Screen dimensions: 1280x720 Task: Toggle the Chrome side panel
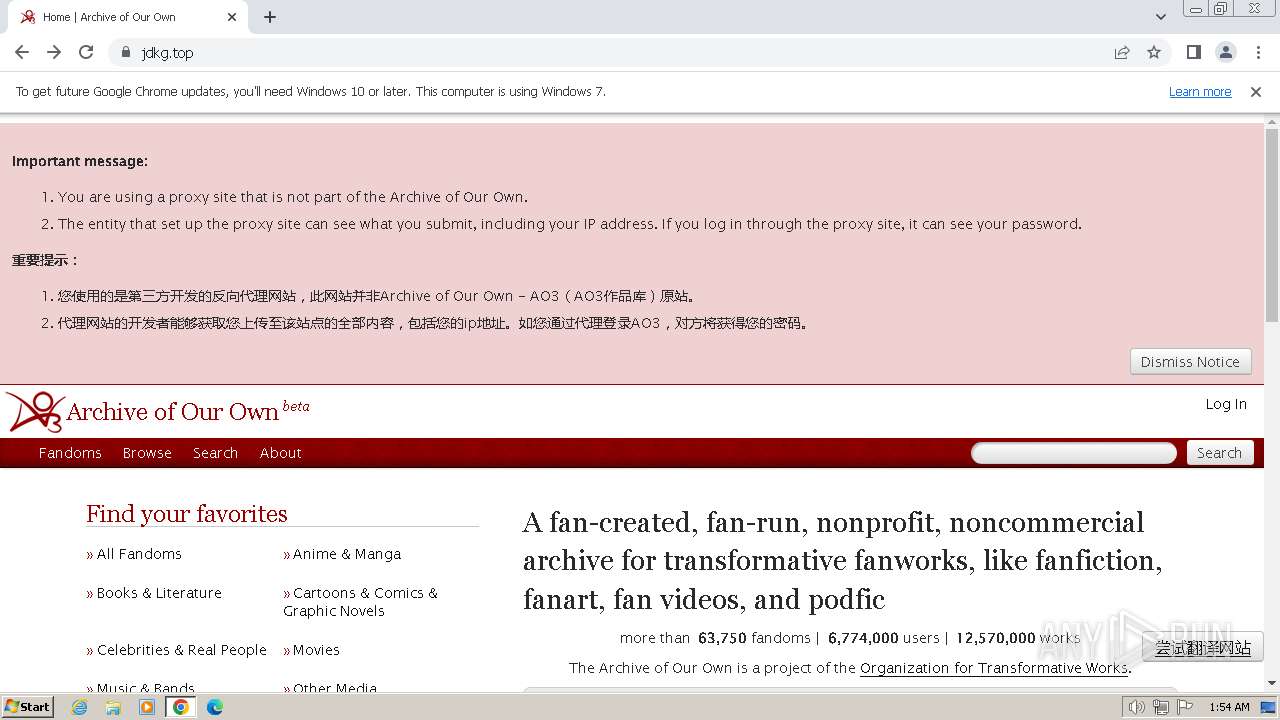[1193, 52]
